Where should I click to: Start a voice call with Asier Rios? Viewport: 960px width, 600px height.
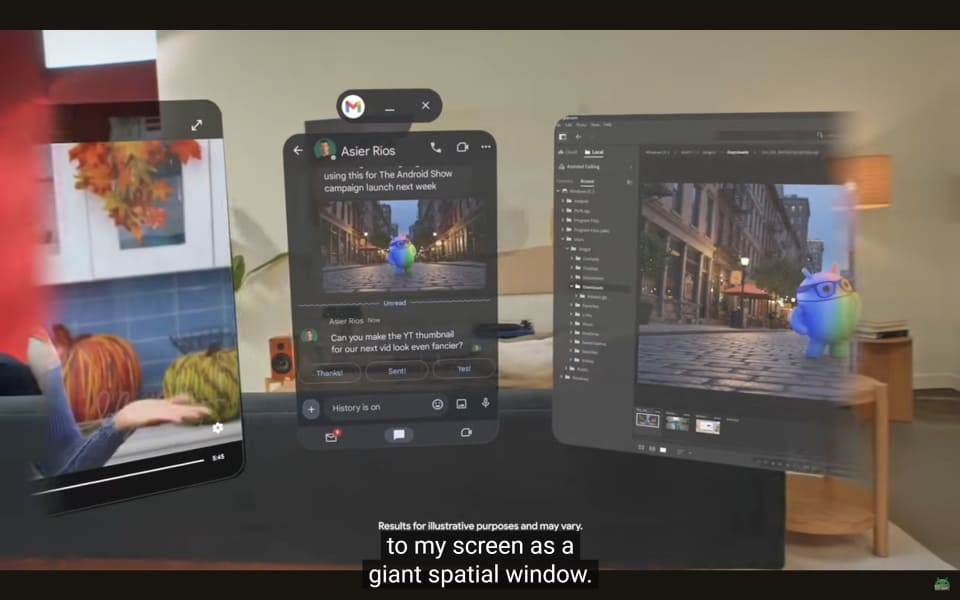point(435,148)
